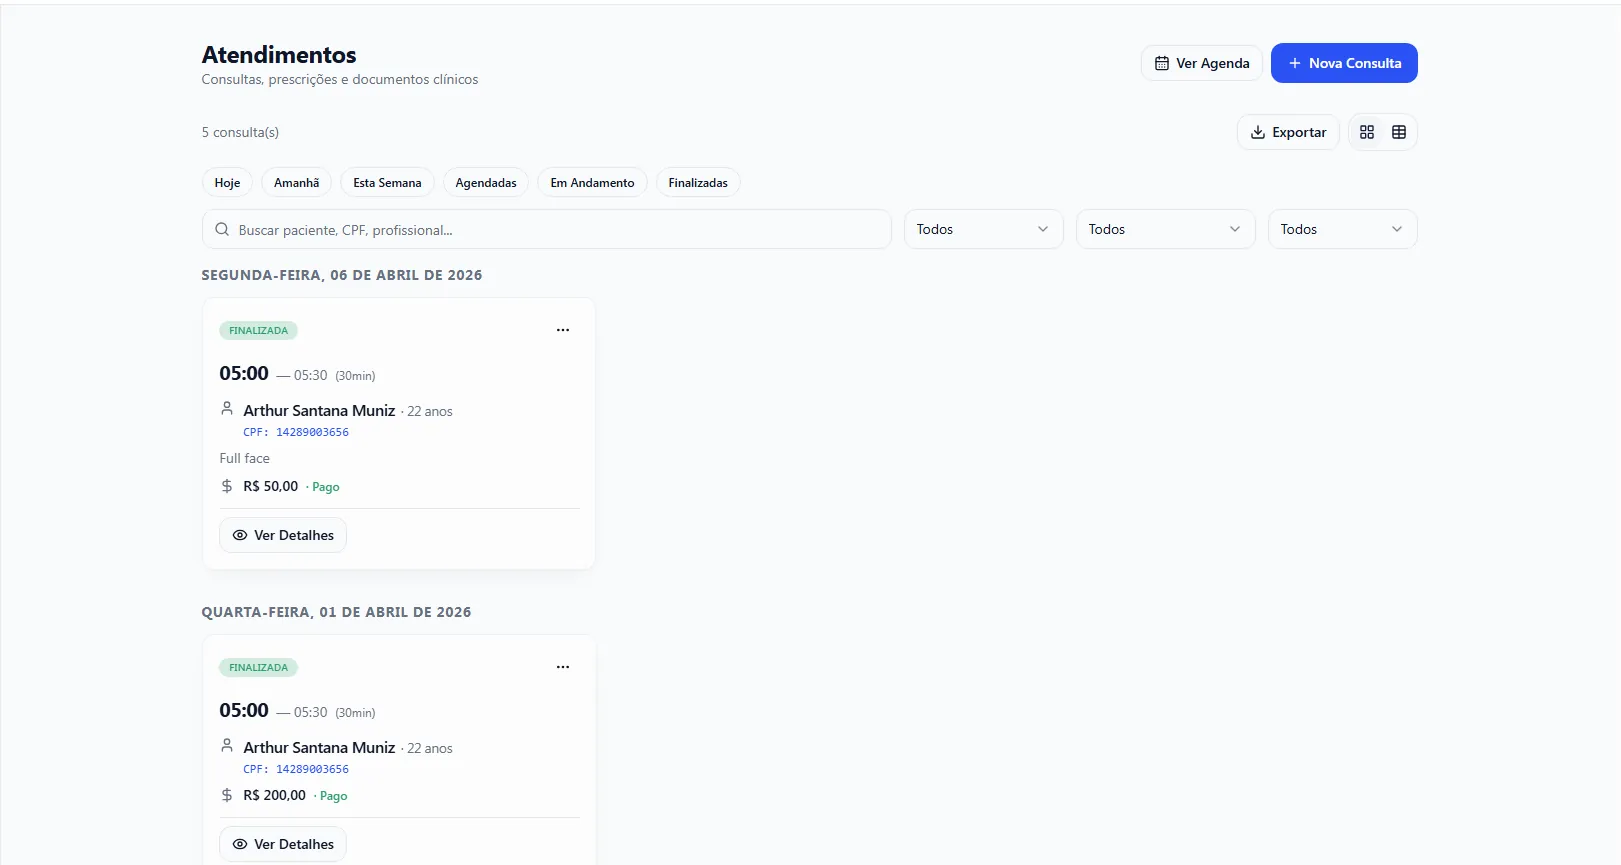Screen dimensions: 1621x865
Task: Open the first Todos filter dropdown
Action: tap(983, 229)
